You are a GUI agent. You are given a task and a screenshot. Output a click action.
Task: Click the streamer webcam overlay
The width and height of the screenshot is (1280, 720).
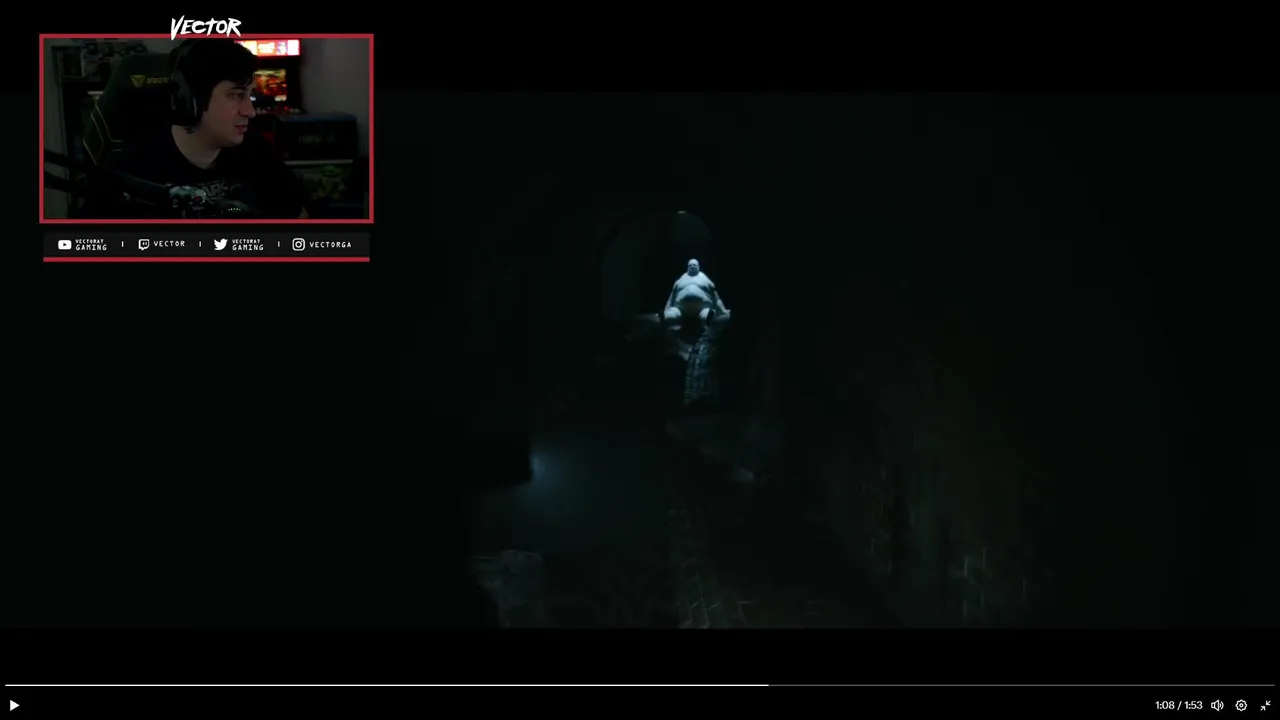click(x=206, y=128)
